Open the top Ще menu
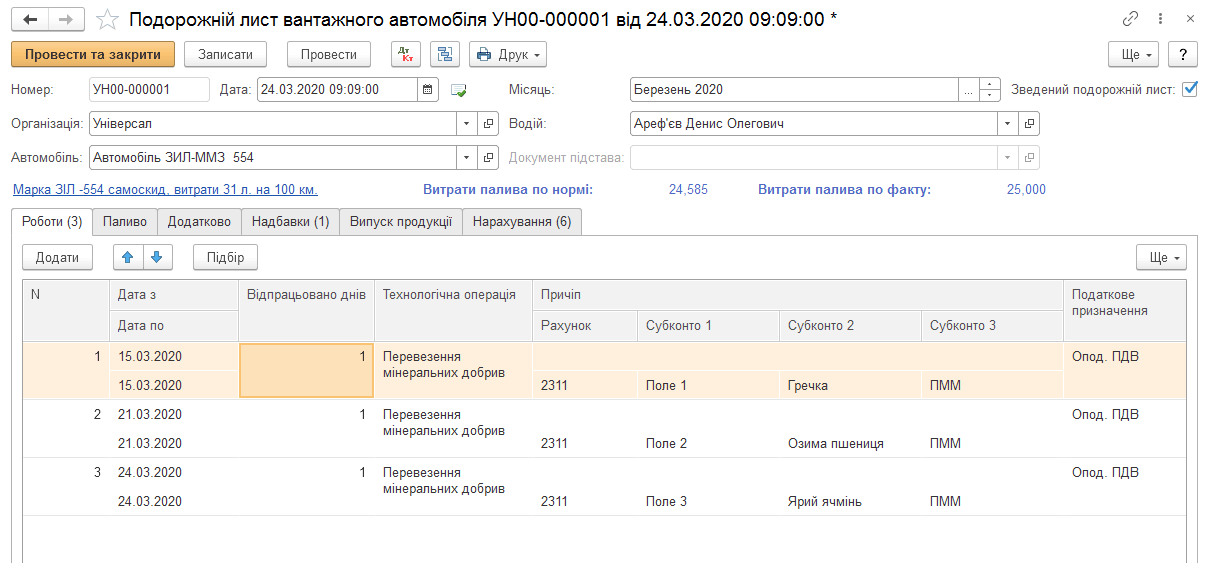Viewport: 1207px width, 563px height. pos(1133,54)
